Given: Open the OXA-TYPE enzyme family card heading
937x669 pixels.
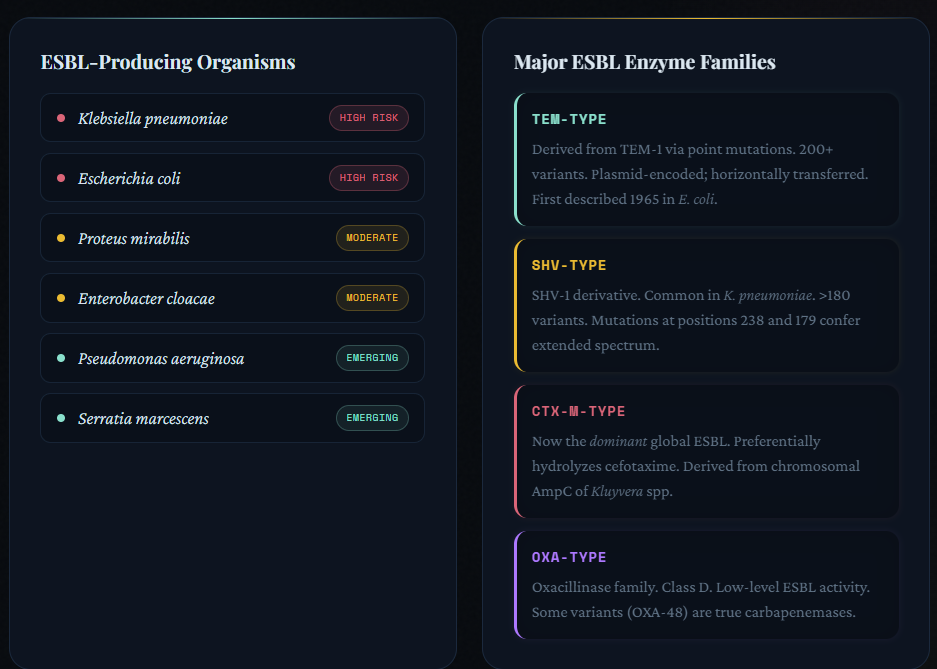Looking at the screenshot, I should click(x=569, y=557).
